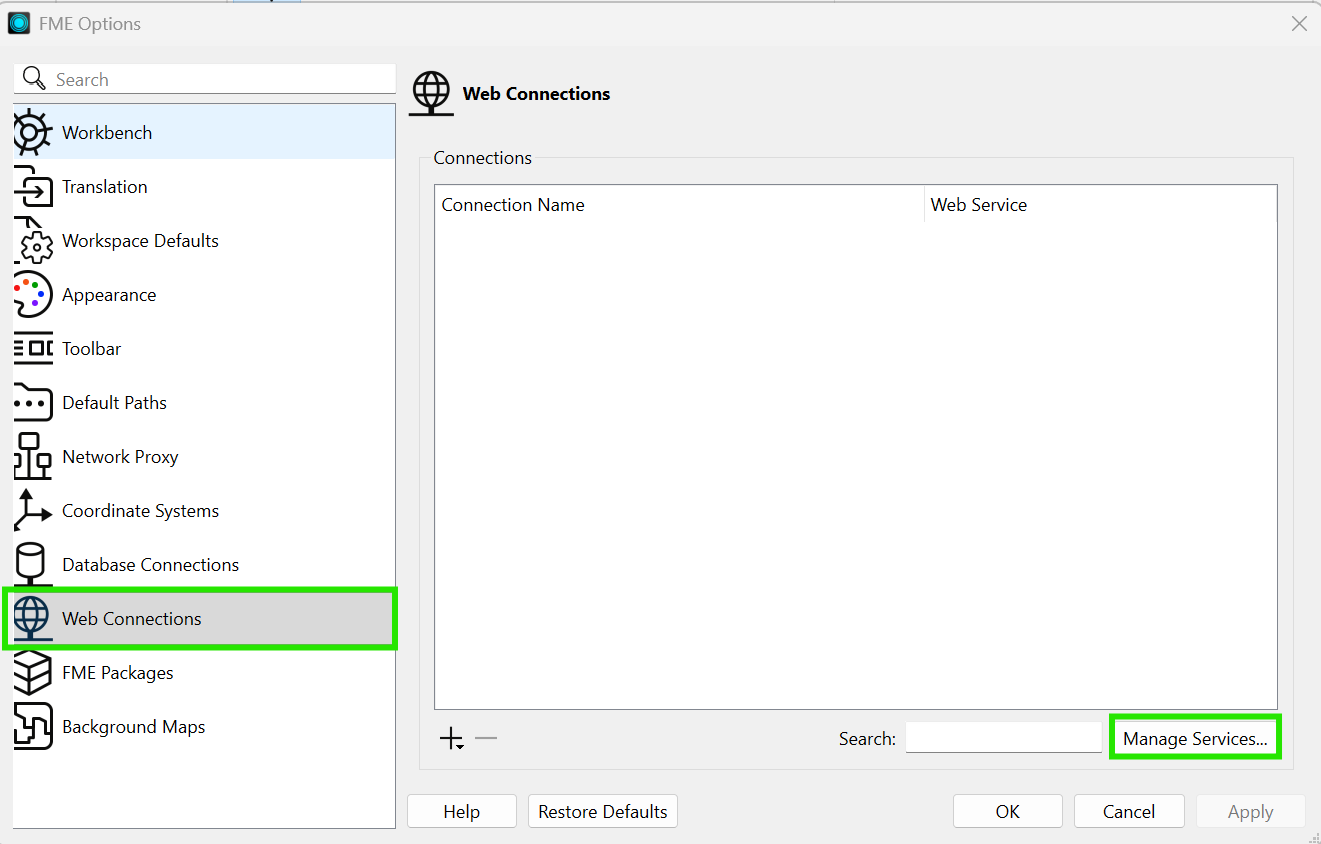Focus the connections Search input field
Image resolution: width=1321 pixels, height=844 pixels.
[1004, 738]
